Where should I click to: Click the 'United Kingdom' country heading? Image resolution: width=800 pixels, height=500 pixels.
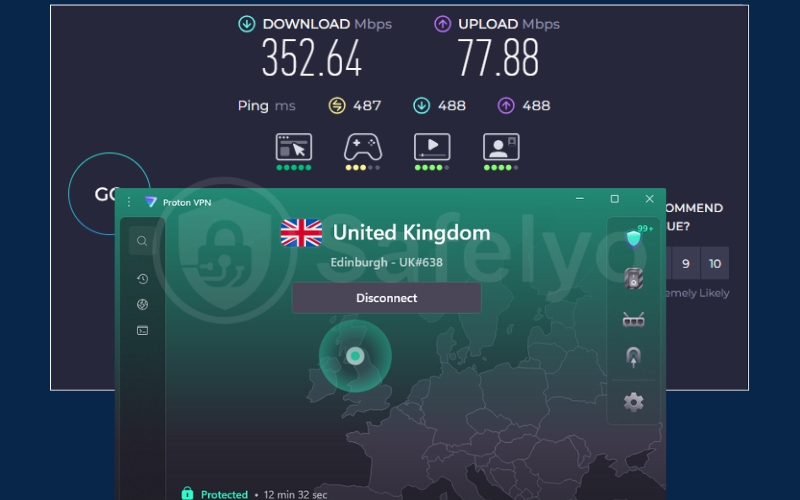(x=411, y=233)
